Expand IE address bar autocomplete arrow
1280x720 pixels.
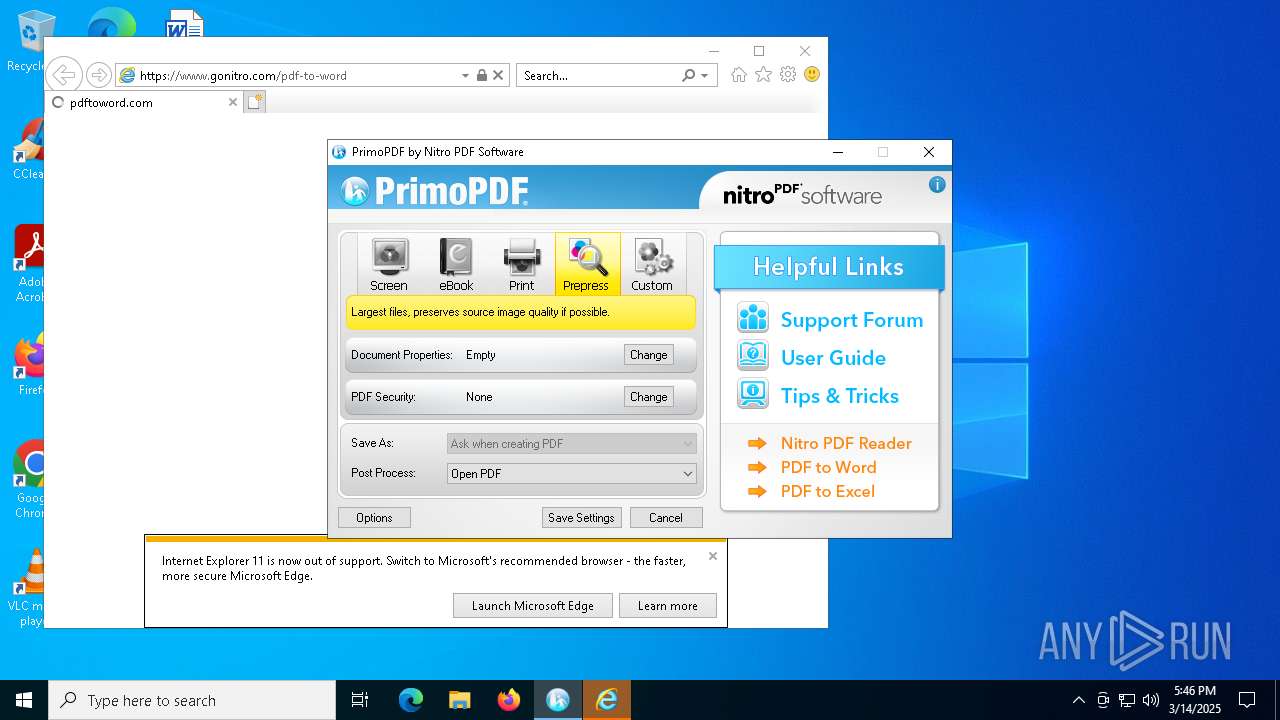pyautogui.click(x=465, y=75)
